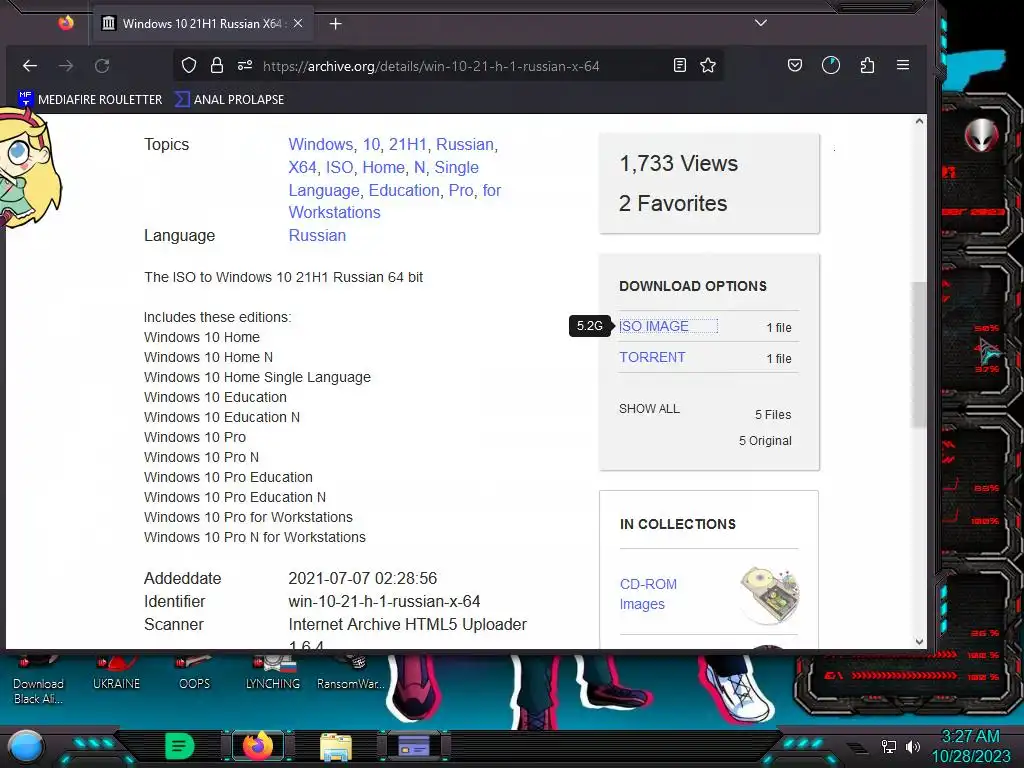Click the network tray icon
Viewport: 1024px width, 768px height.
pyautogui.click(x=888, y=746)
